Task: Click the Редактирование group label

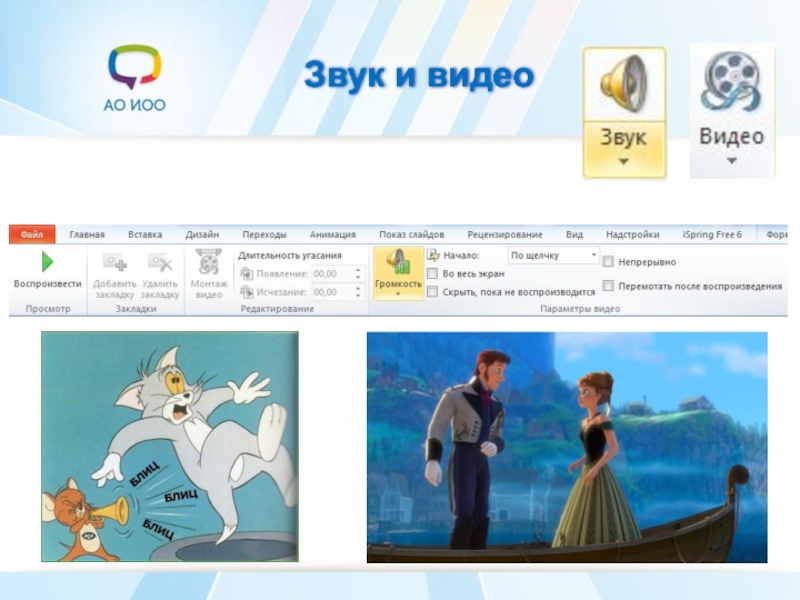Action: [277, 309]
